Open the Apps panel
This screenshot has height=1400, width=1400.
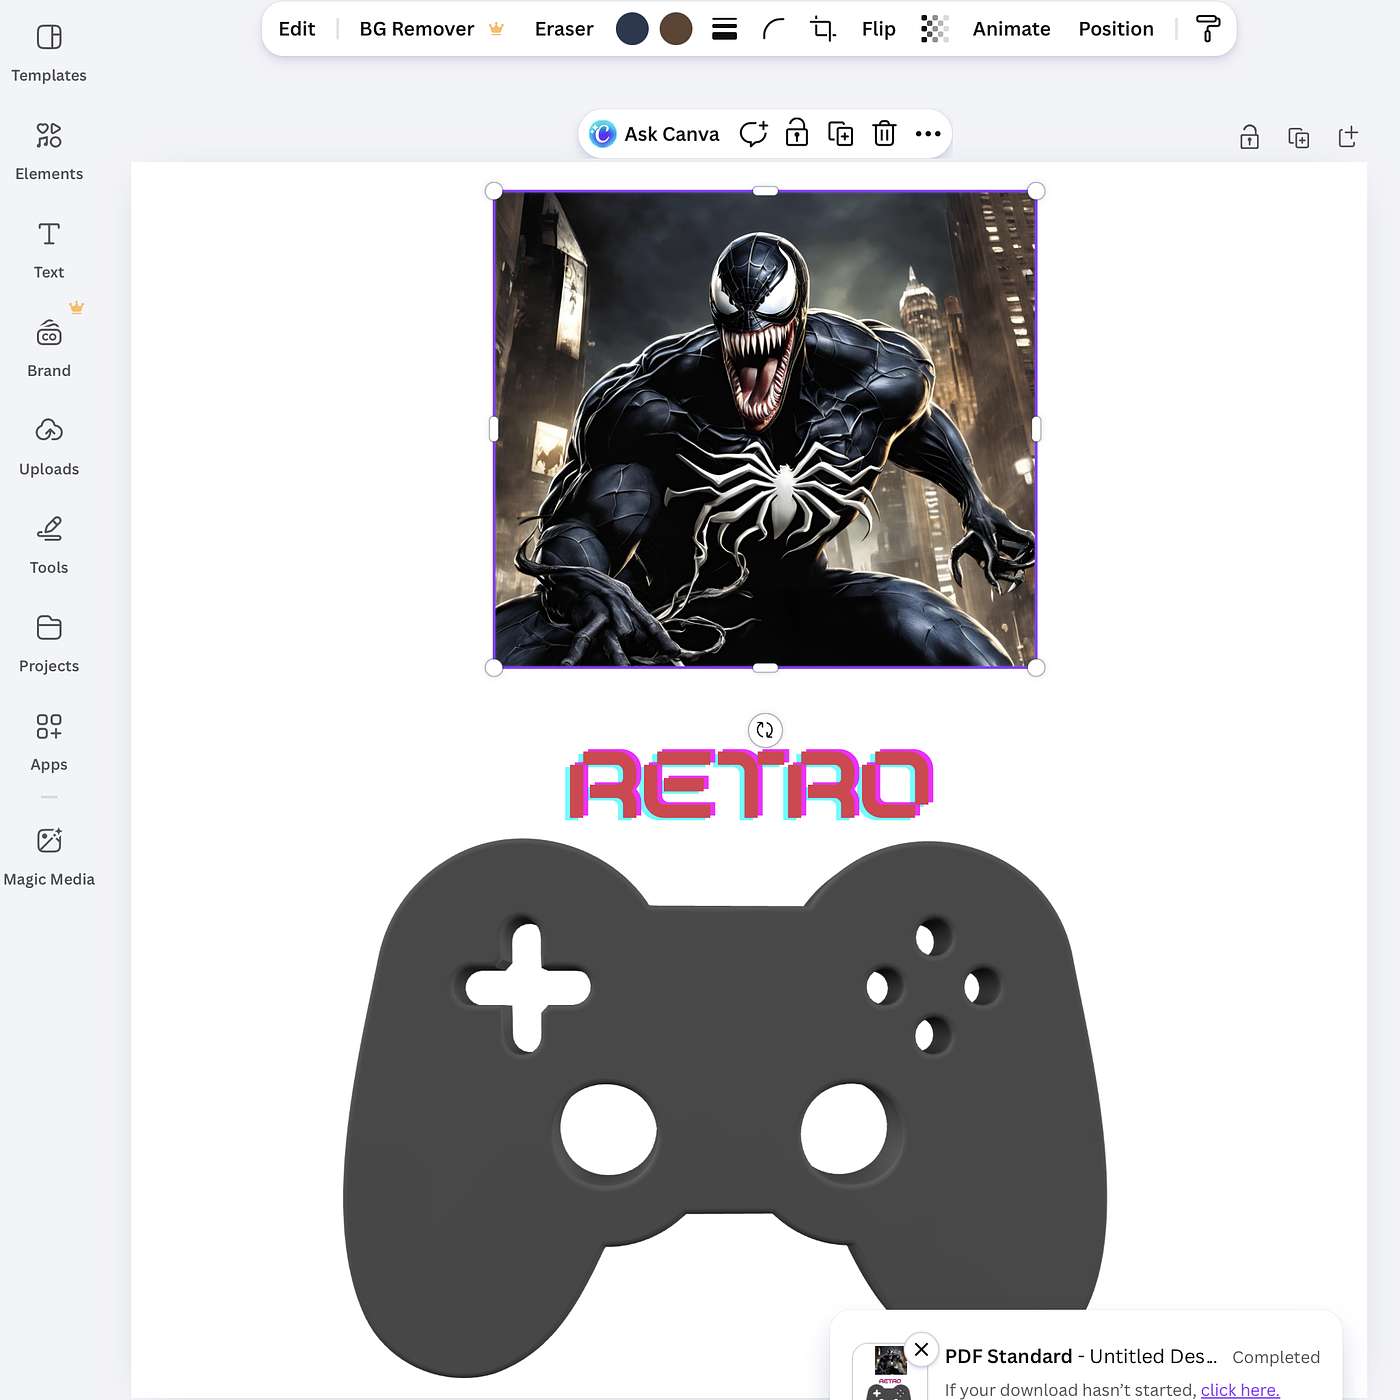49,743
